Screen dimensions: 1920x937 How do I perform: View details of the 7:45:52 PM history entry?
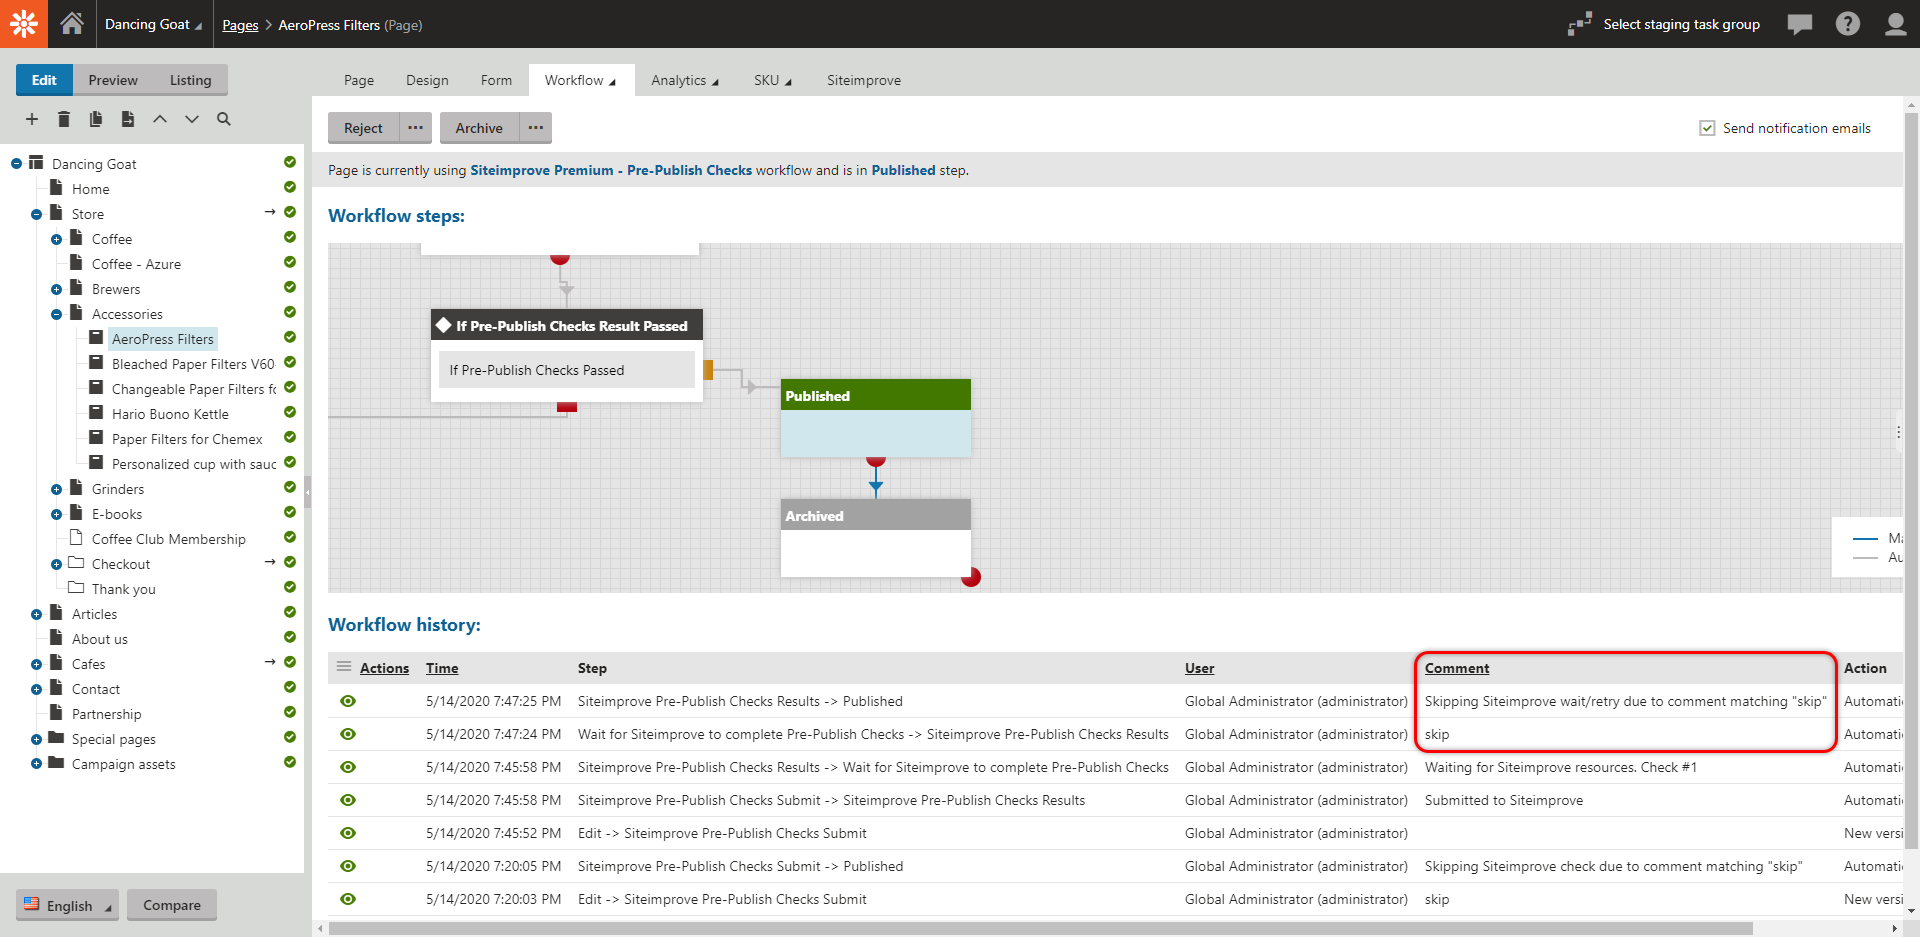tap(348, 833)
